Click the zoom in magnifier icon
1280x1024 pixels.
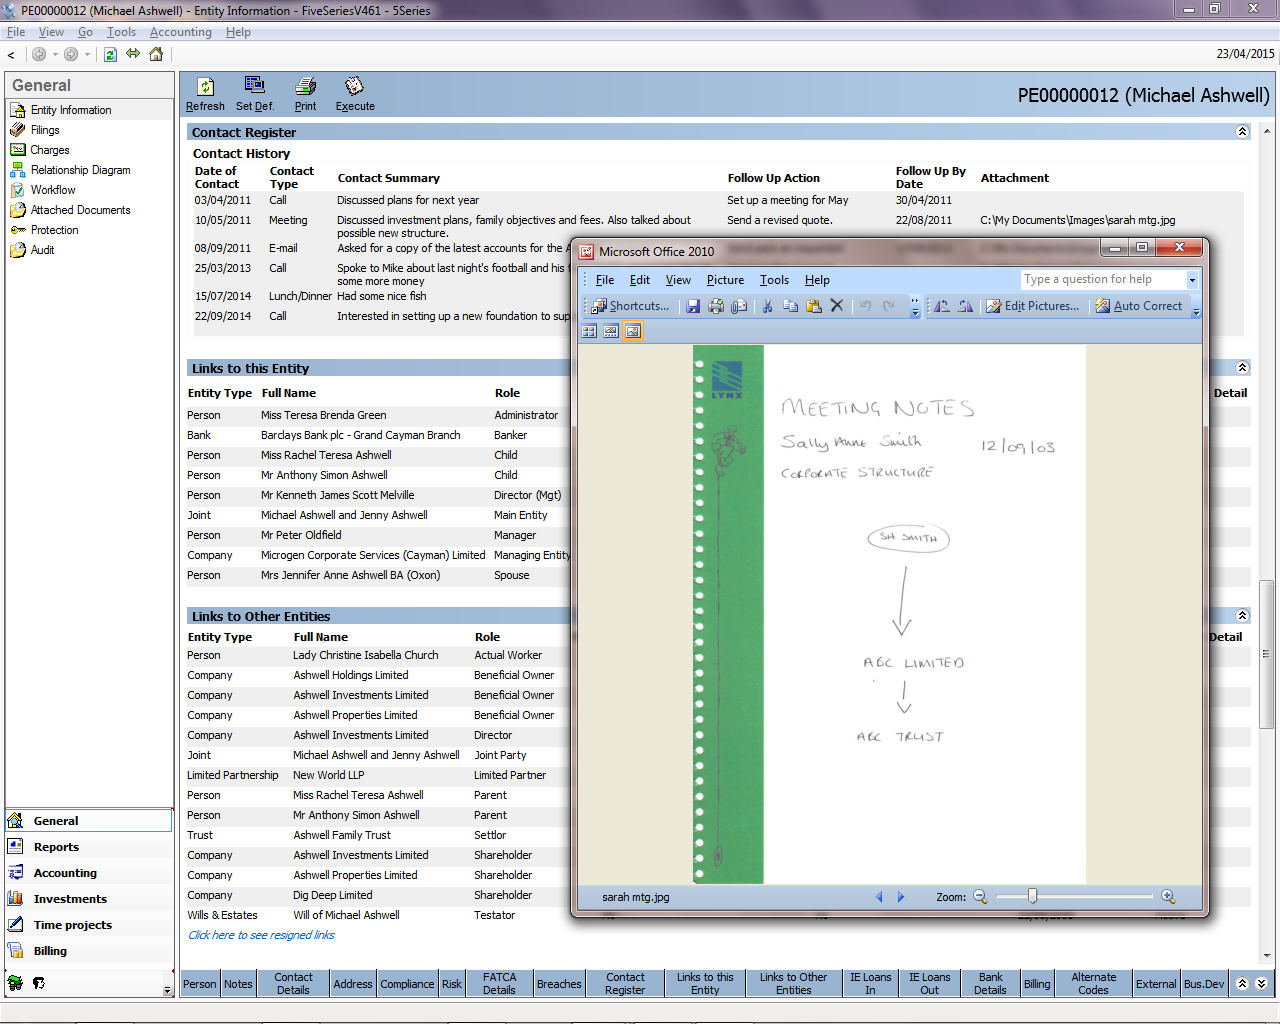[1168, 897]
